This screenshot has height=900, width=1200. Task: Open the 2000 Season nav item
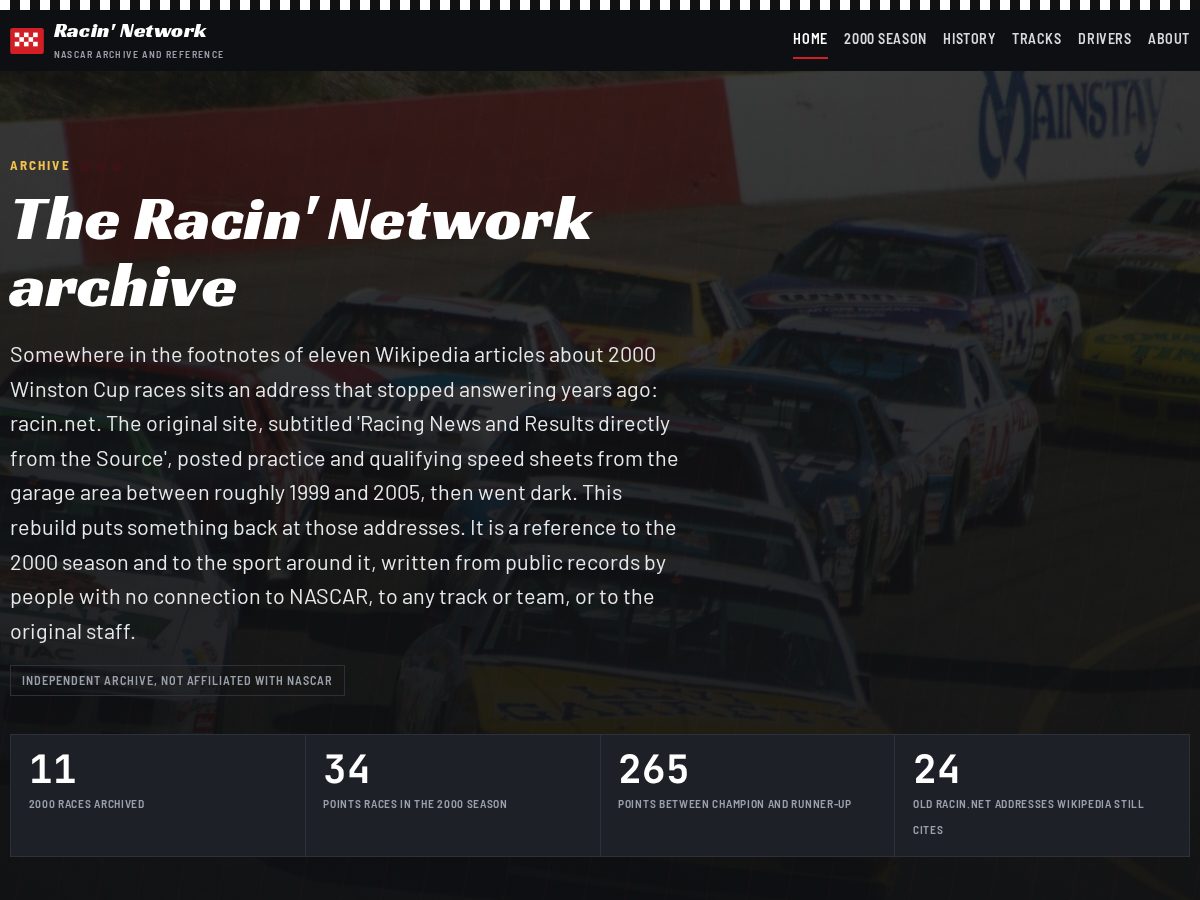pyautogui.click(x=885, y=39)
